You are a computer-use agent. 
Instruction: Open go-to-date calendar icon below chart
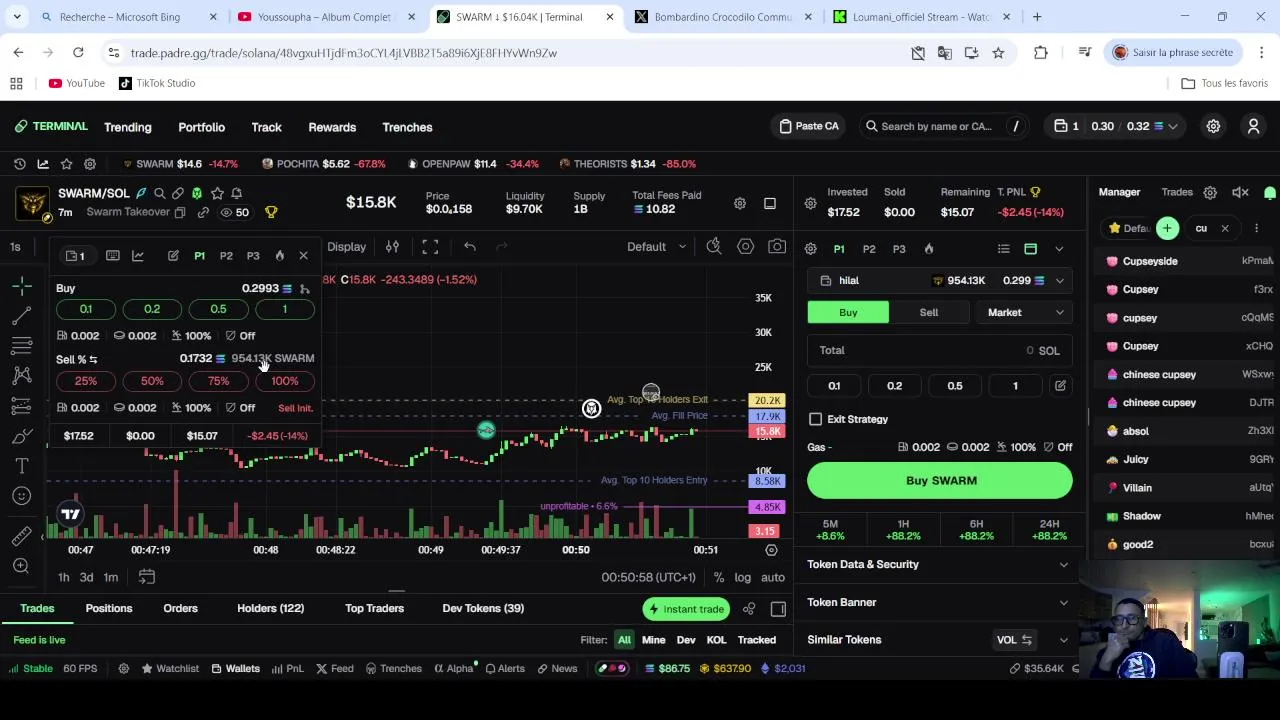(x=146, y=577)
